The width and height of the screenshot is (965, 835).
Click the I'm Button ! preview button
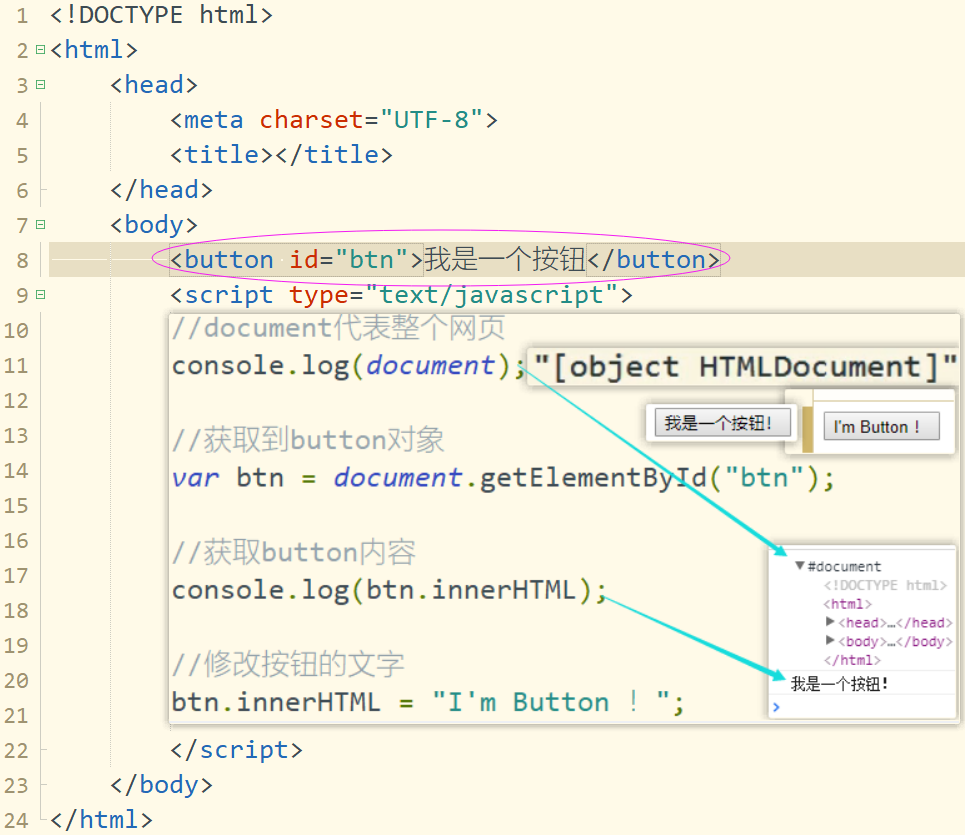pyautogui.click(x=881, y=426)
